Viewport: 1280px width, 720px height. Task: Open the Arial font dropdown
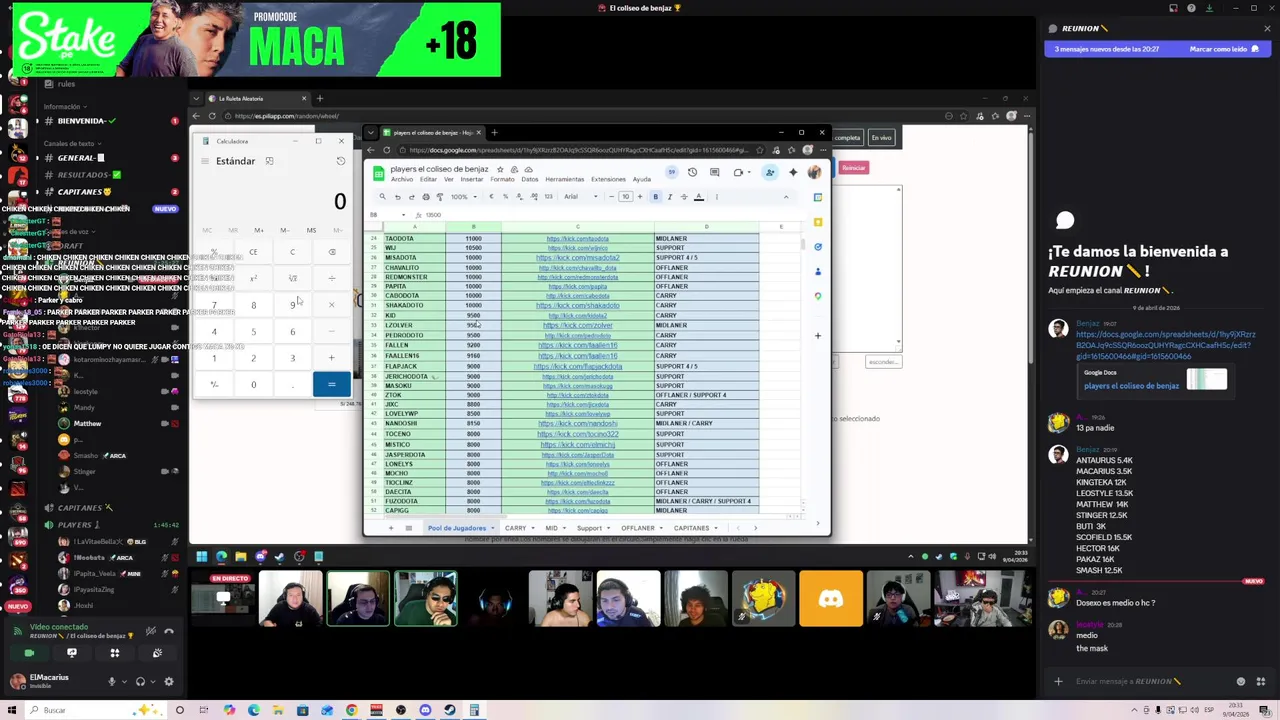pyautogui.click(x=580, y=197)
